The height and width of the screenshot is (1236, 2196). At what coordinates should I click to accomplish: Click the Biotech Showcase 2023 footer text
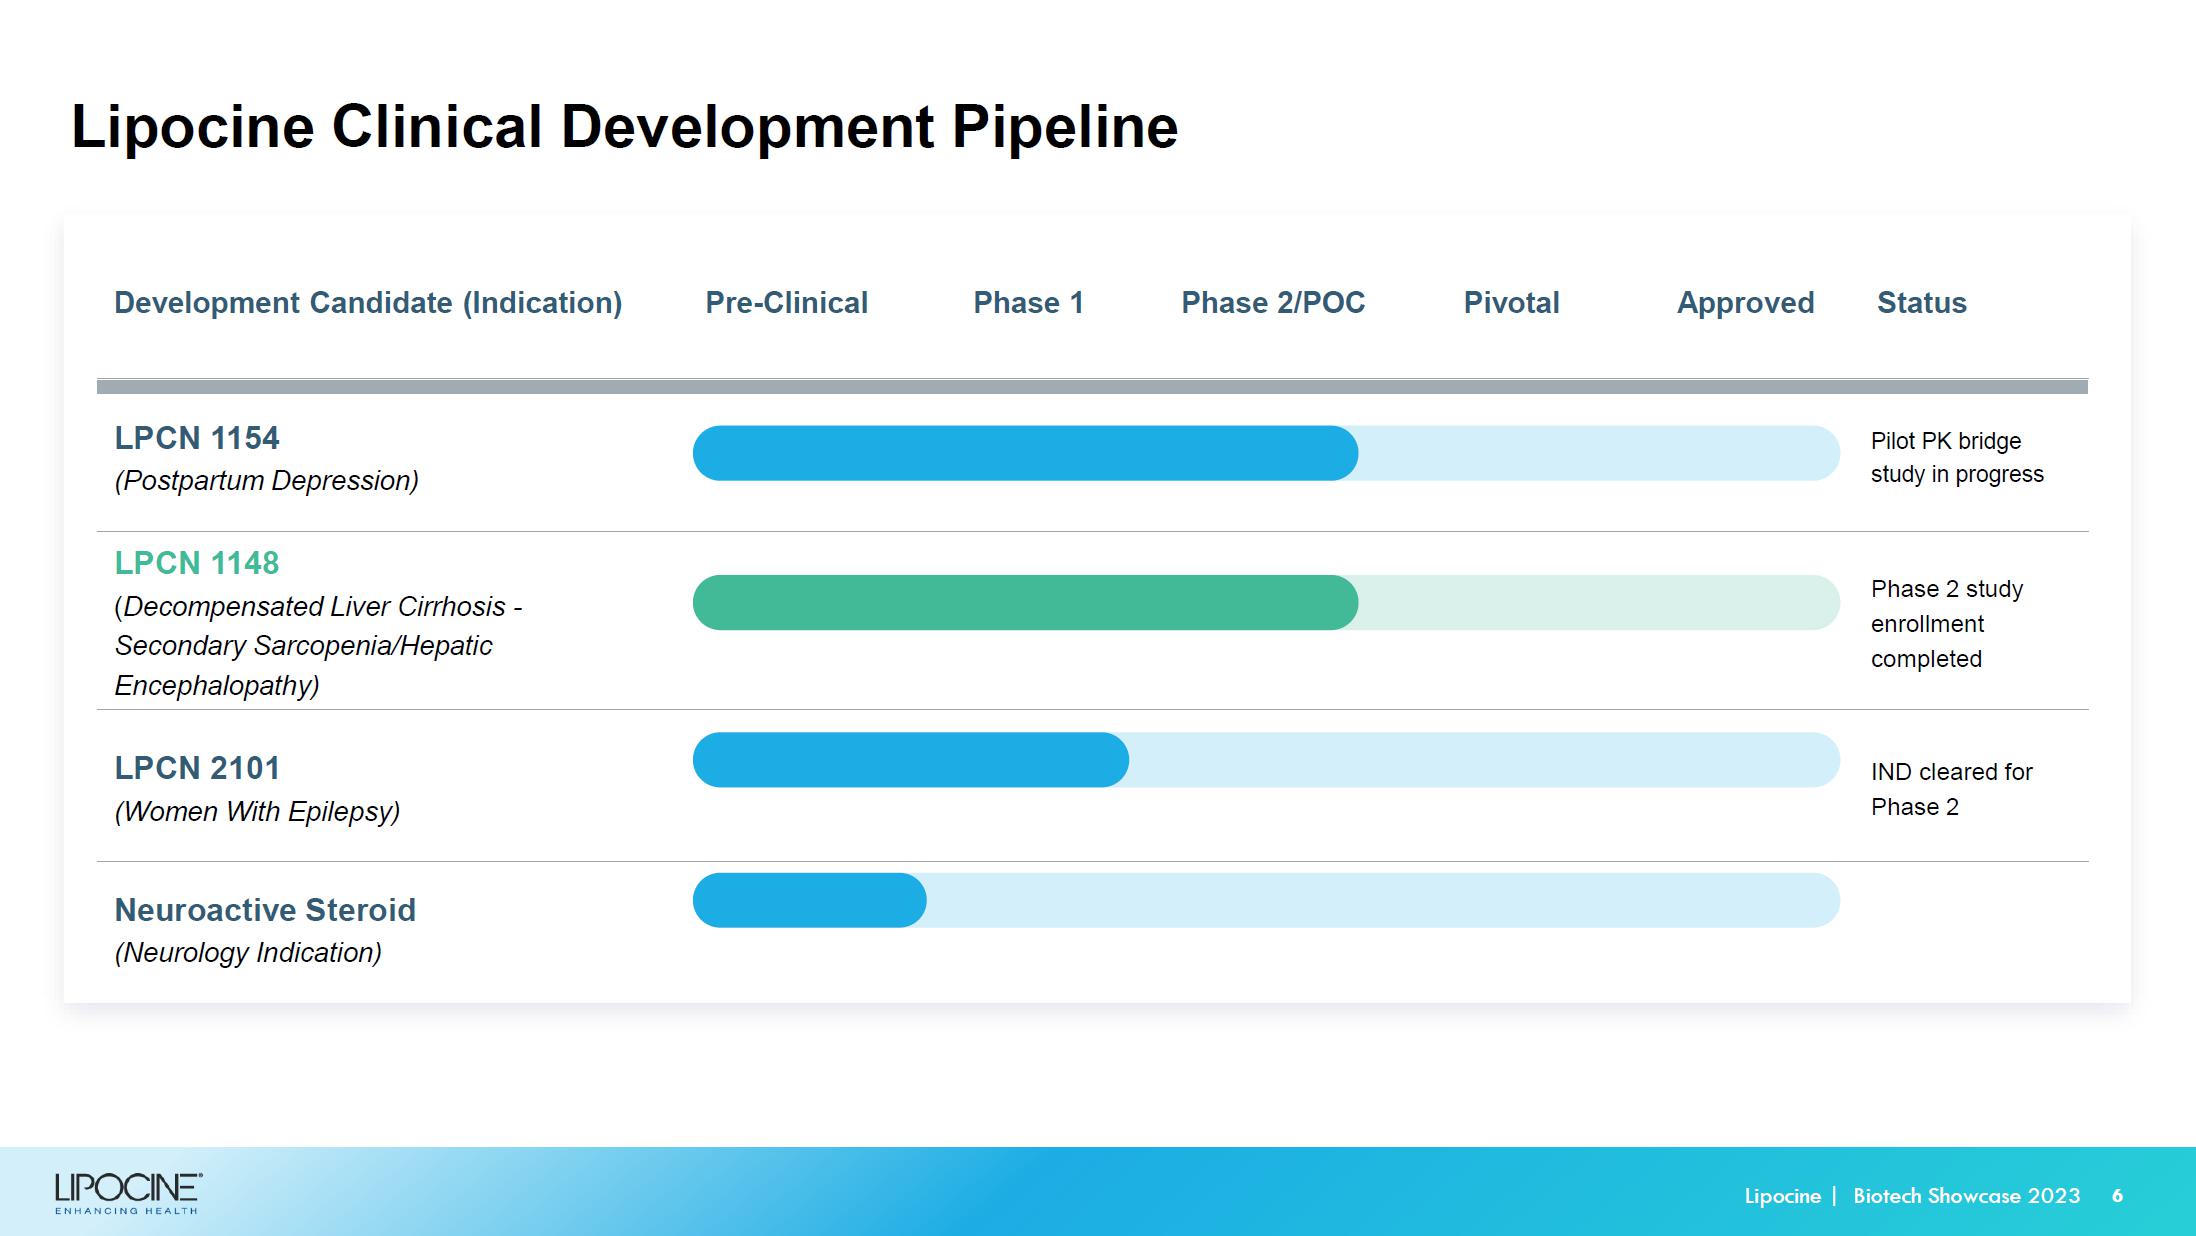click(1966, 1196)
